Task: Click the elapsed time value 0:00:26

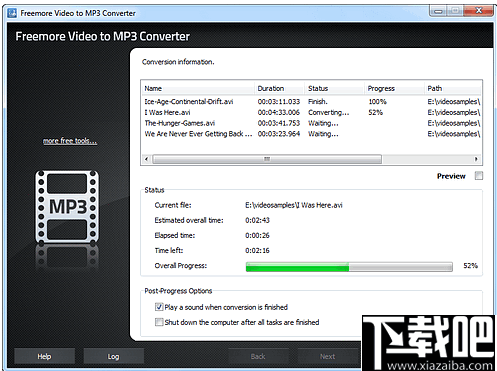Action: [x=257, y=235]
